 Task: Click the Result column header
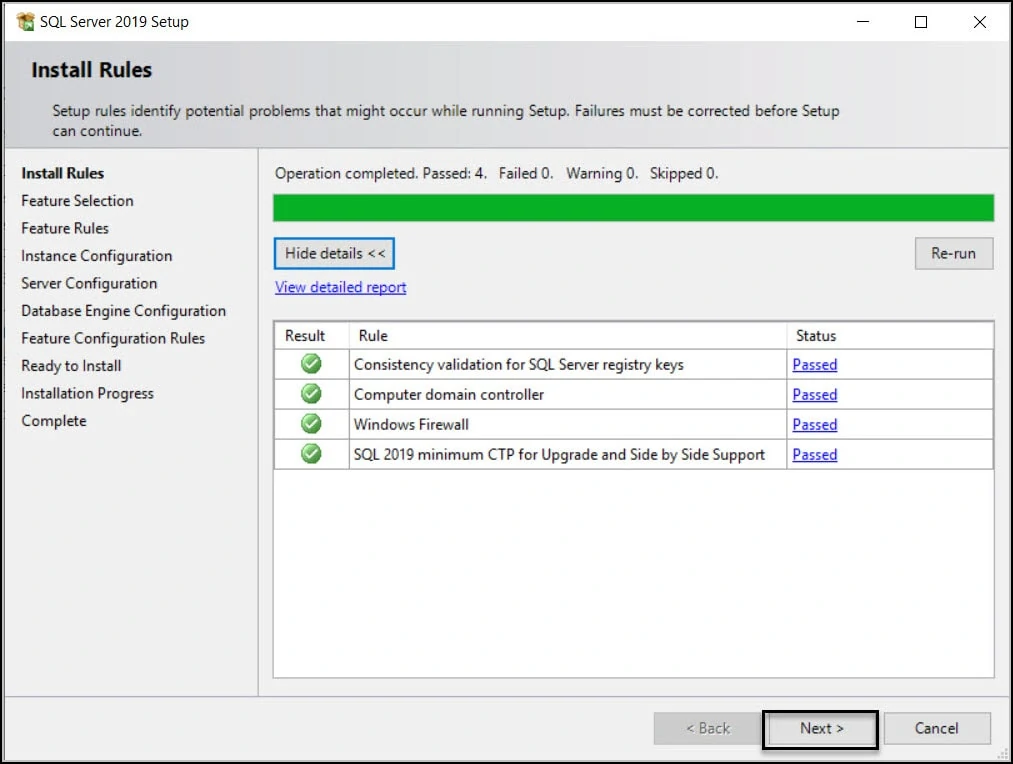click(x=311, y=336)
